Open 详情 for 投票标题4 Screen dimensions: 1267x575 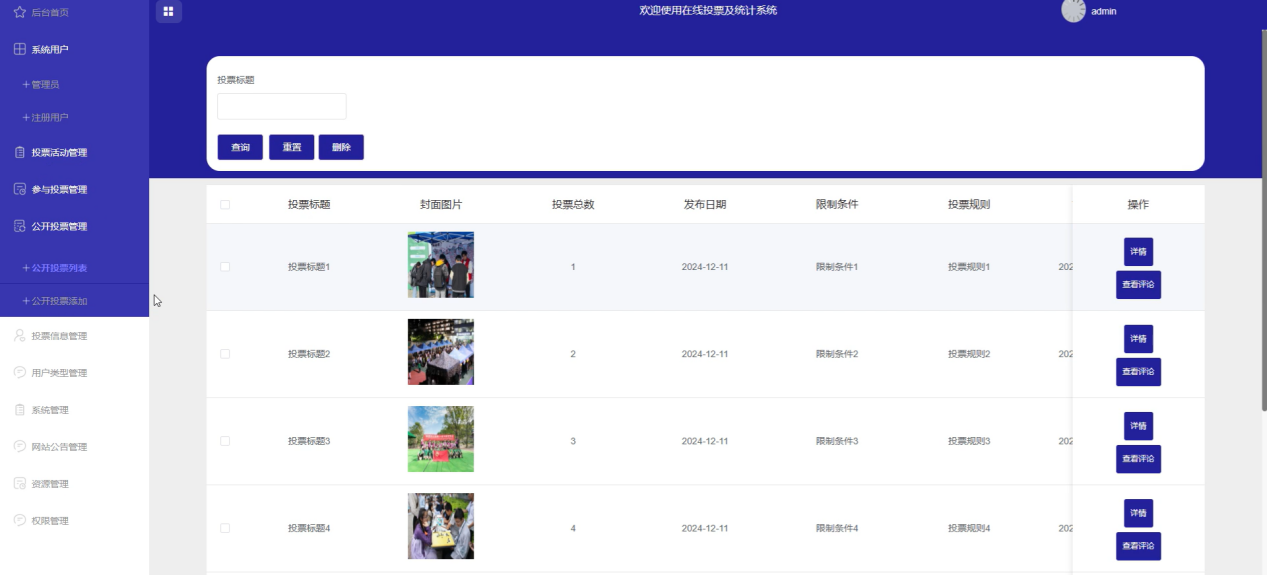point(1138,513)
